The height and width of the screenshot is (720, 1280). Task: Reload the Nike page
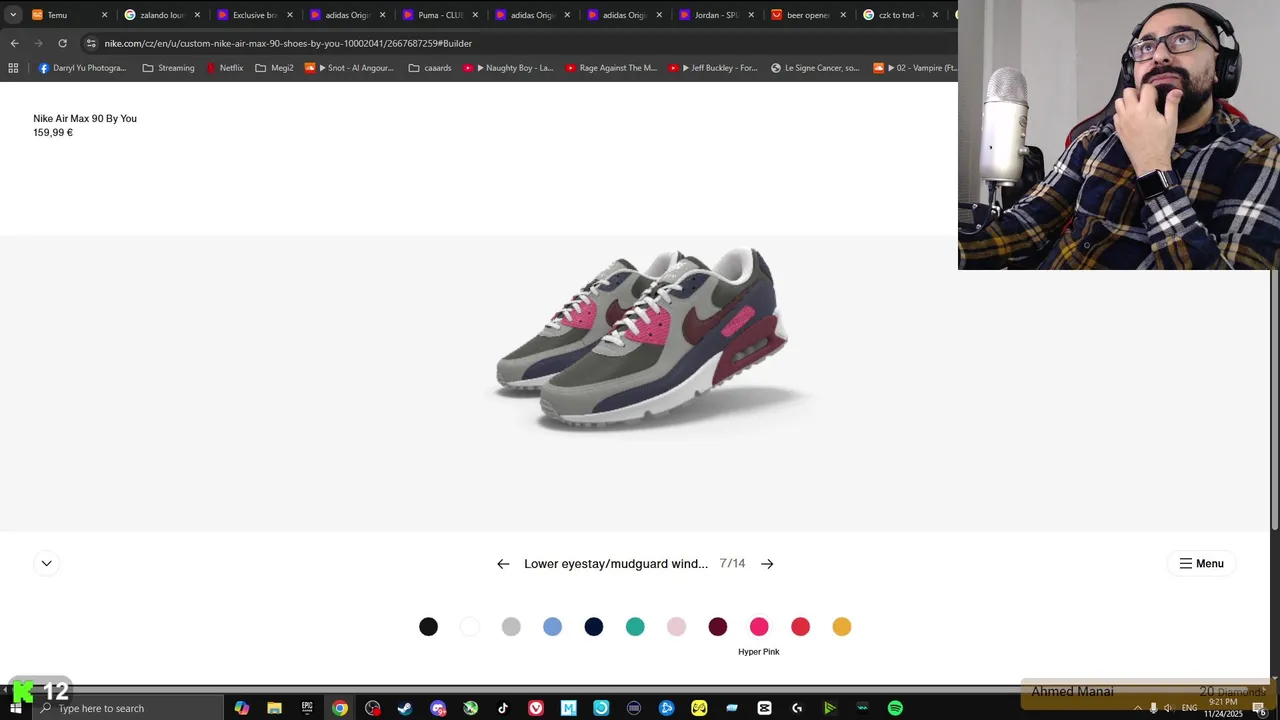pyautogui.click(x=62, y=43)
